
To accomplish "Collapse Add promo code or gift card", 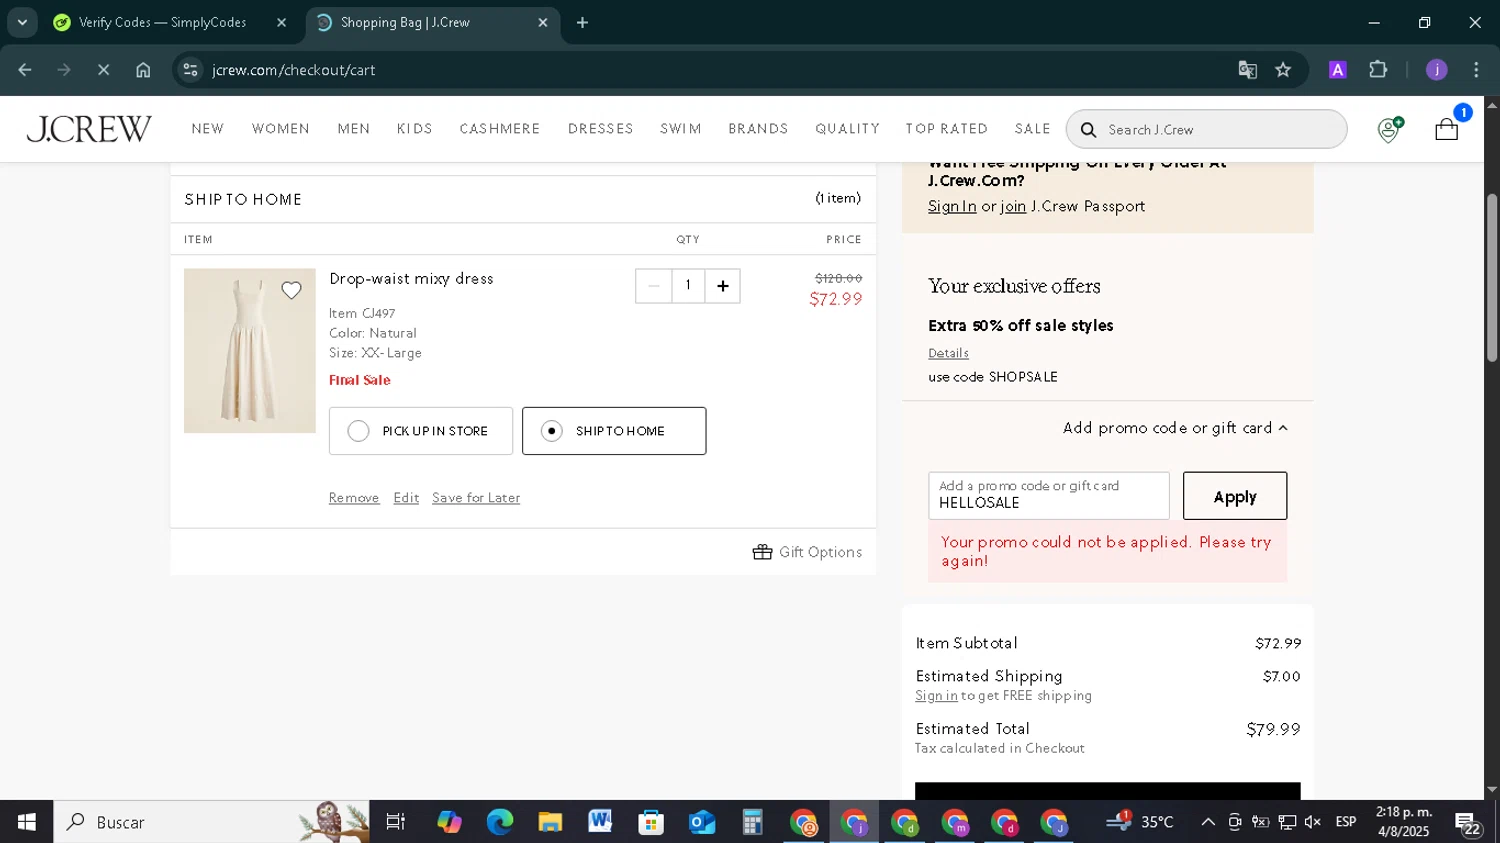I will (x=1175, y=428).
